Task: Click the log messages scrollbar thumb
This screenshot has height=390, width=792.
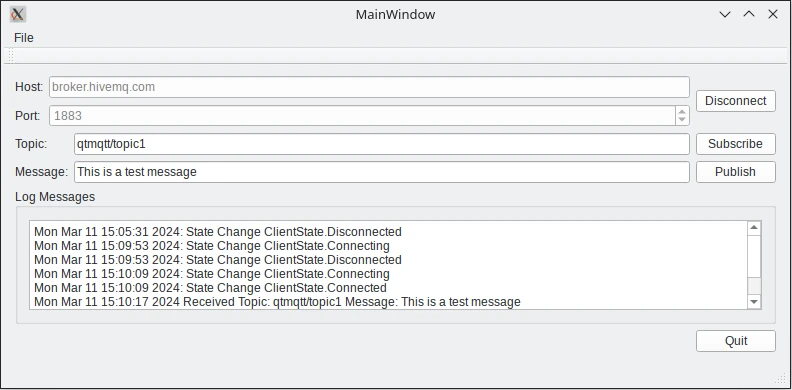Action: pyautogui.click(x=754, y=256)
